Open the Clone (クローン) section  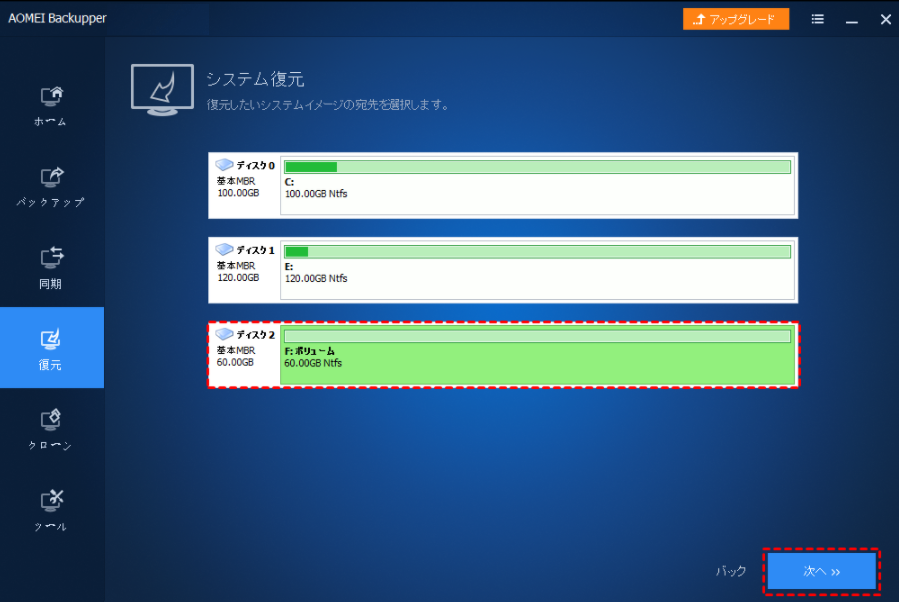(x=51, y=429)
